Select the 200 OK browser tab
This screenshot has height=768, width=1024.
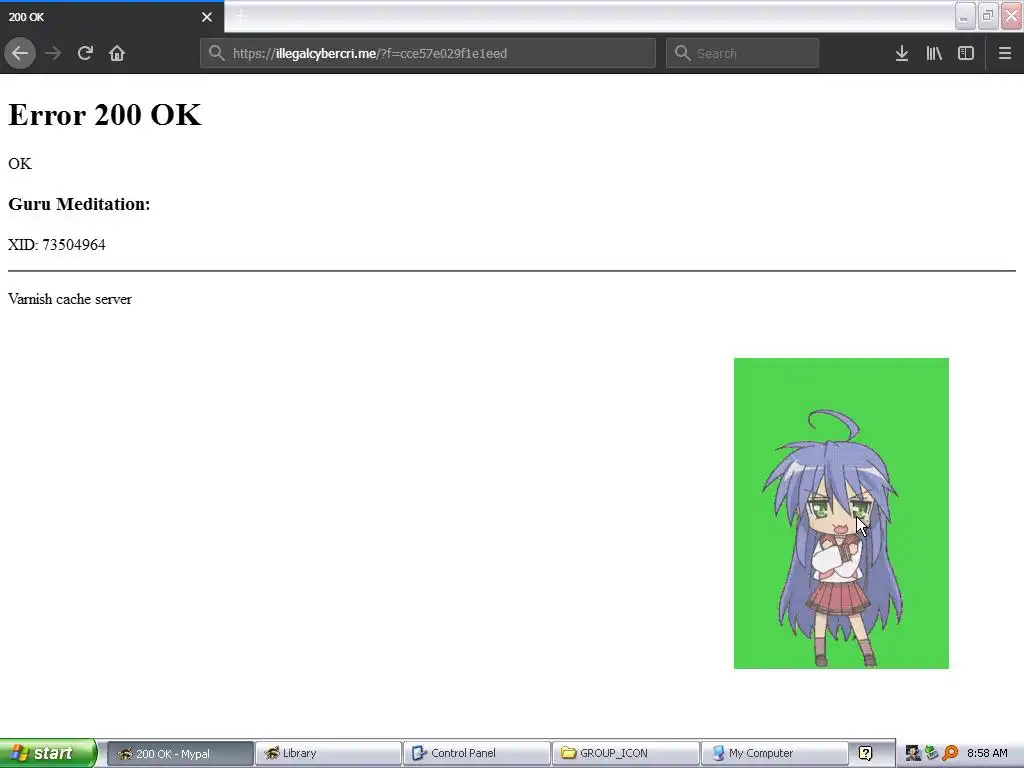coord(112,17)
